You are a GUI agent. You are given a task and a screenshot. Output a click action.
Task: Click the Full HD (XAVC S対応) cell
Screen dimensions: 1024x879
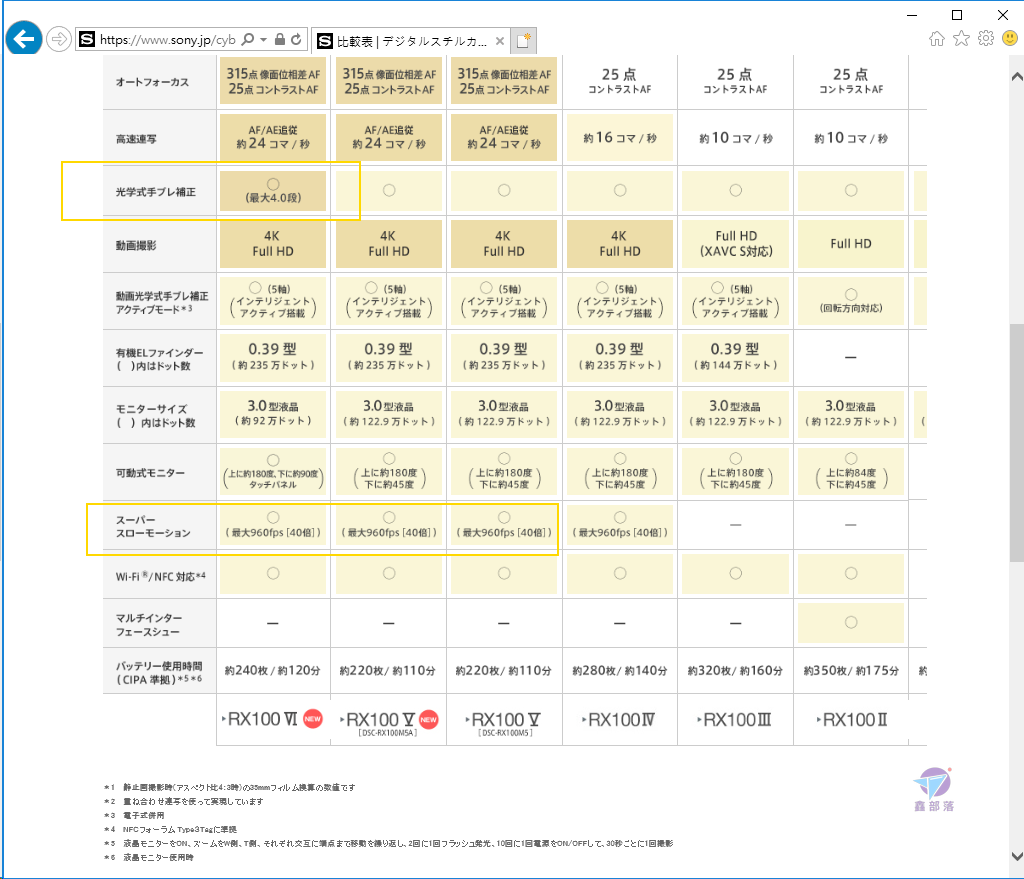tap(735, 244)
